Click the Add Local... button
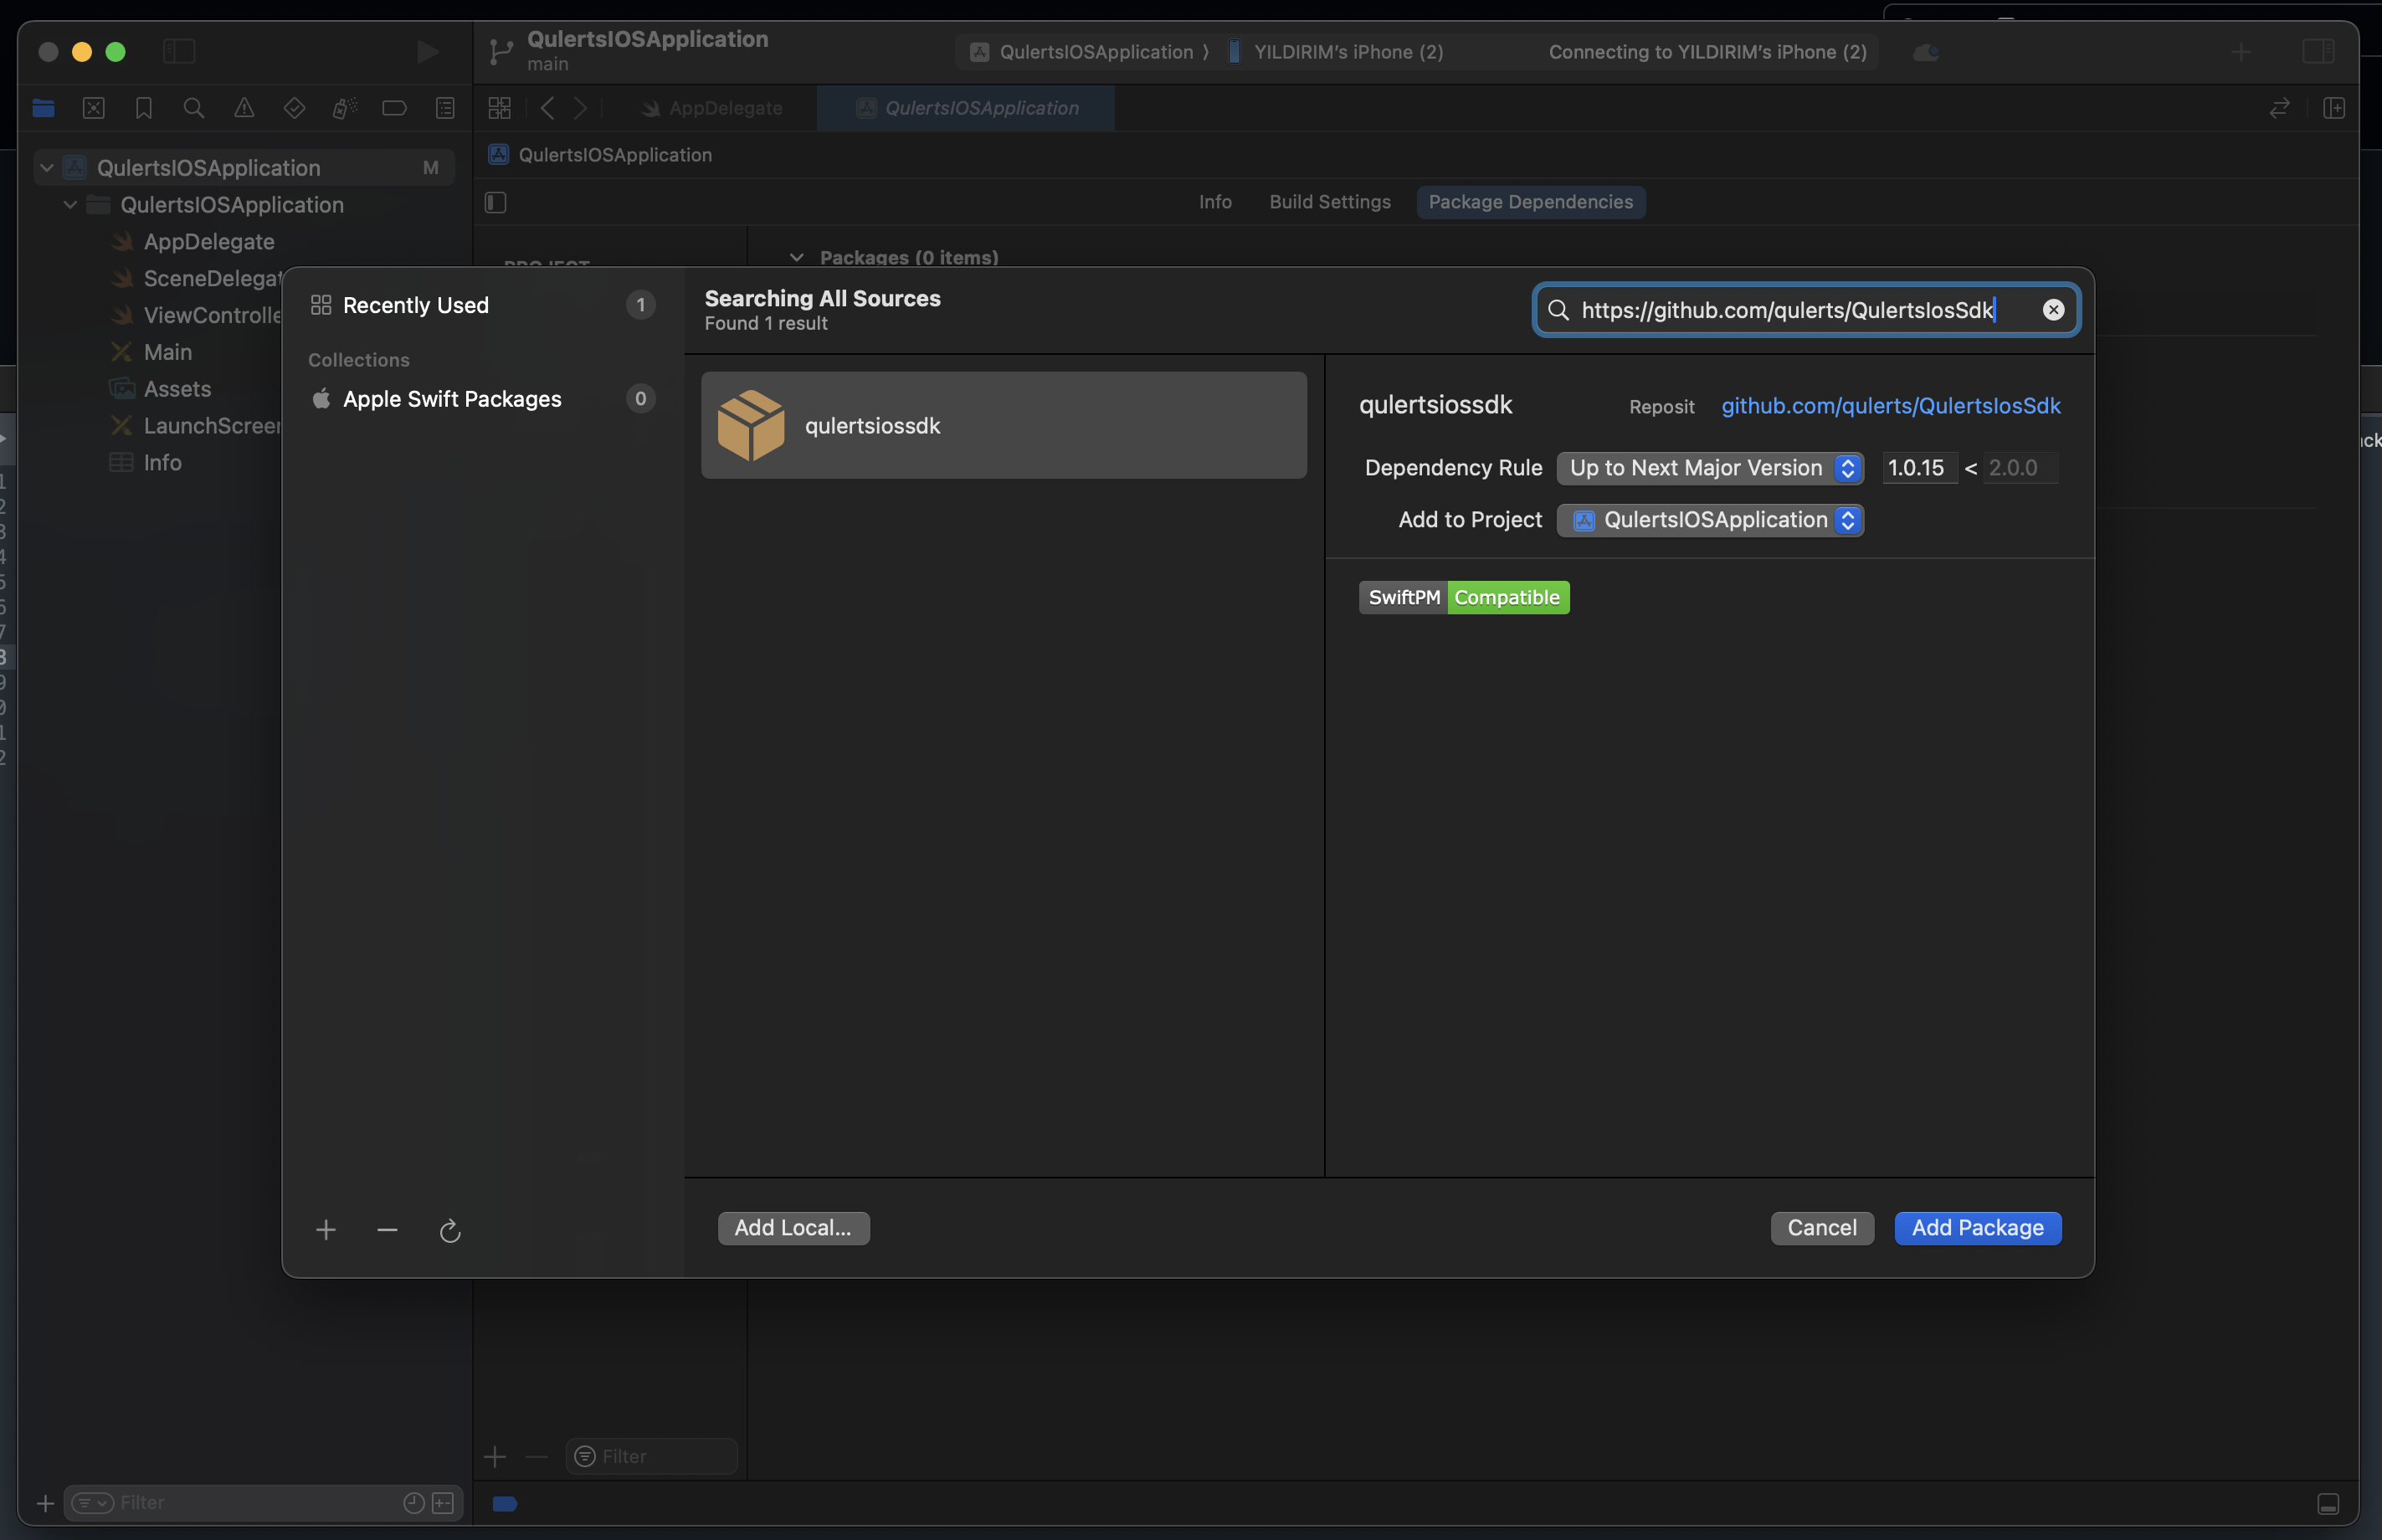The width and height of the screenshot is (2382, 1540). pos(793,1228)
